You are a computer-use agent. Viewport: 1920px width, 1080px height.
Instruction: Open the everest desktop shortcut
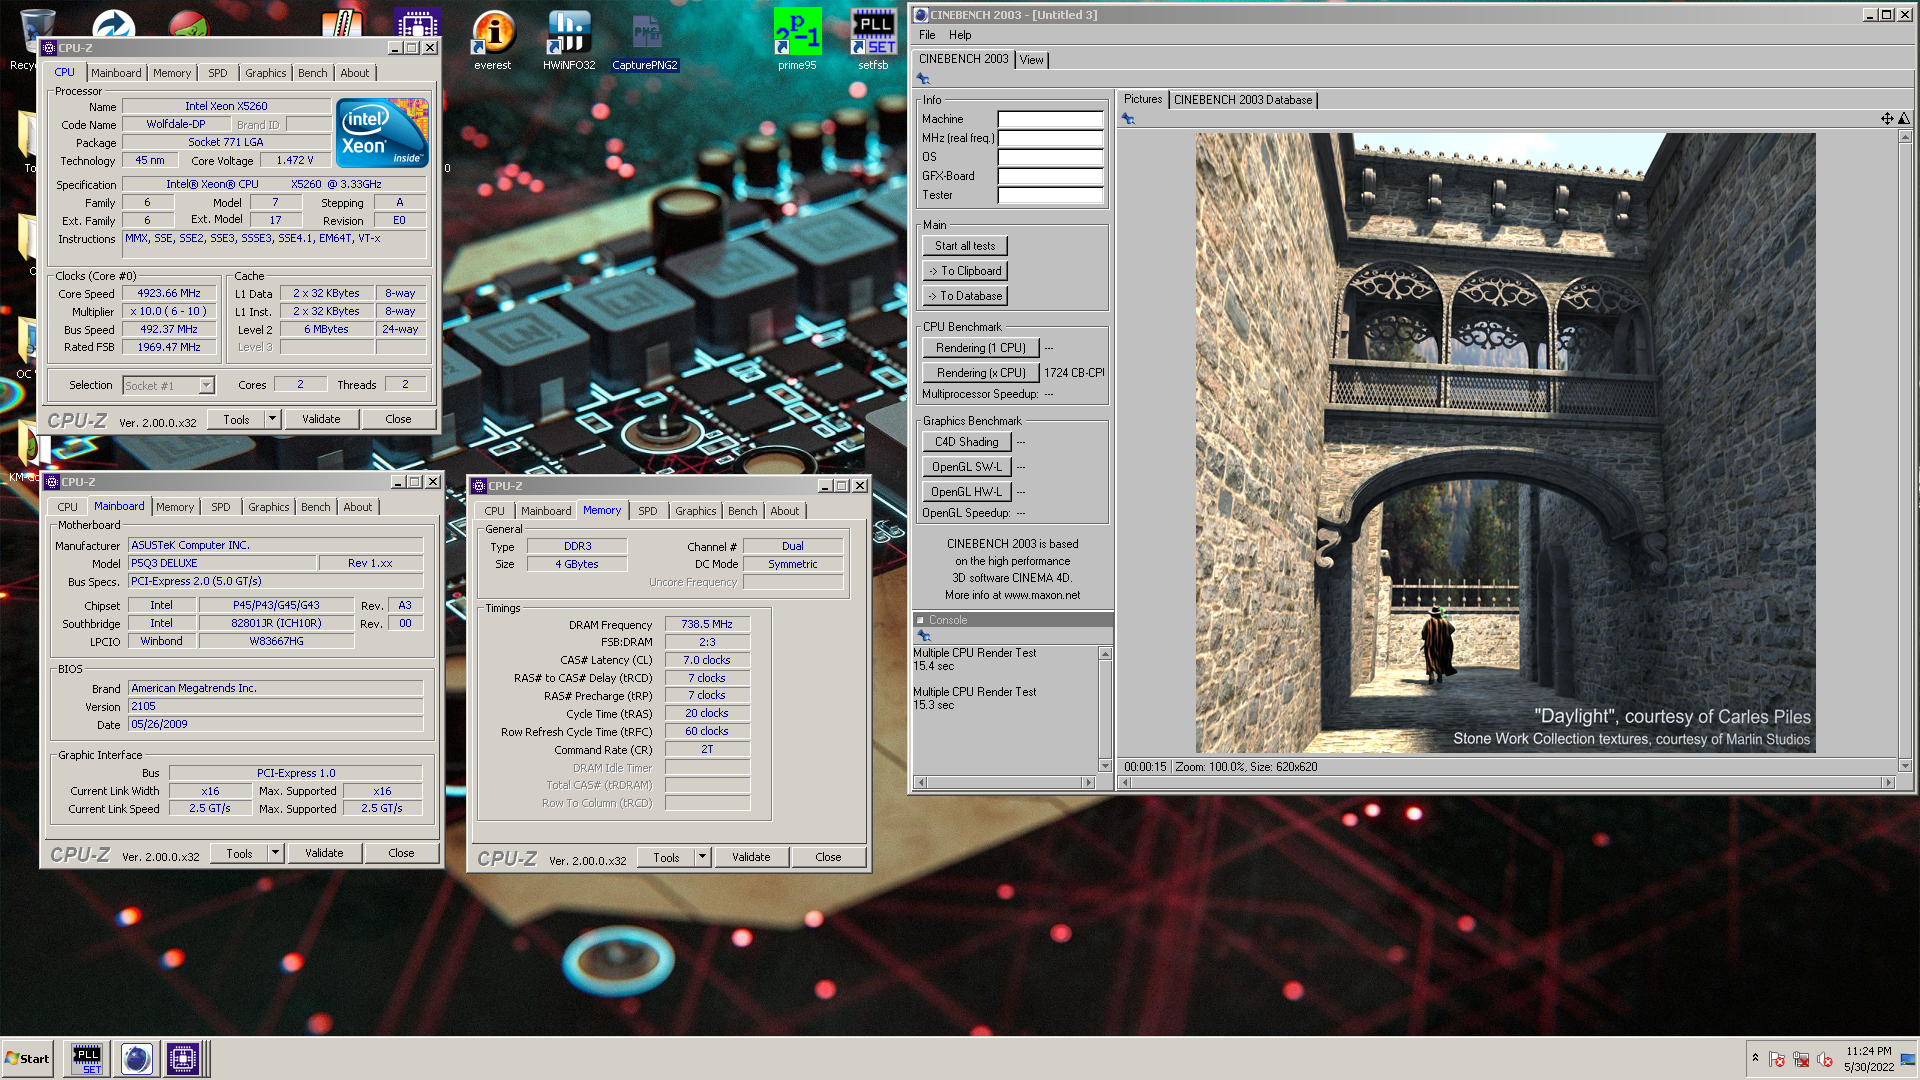pyautogui.click(x=493, y=40)
